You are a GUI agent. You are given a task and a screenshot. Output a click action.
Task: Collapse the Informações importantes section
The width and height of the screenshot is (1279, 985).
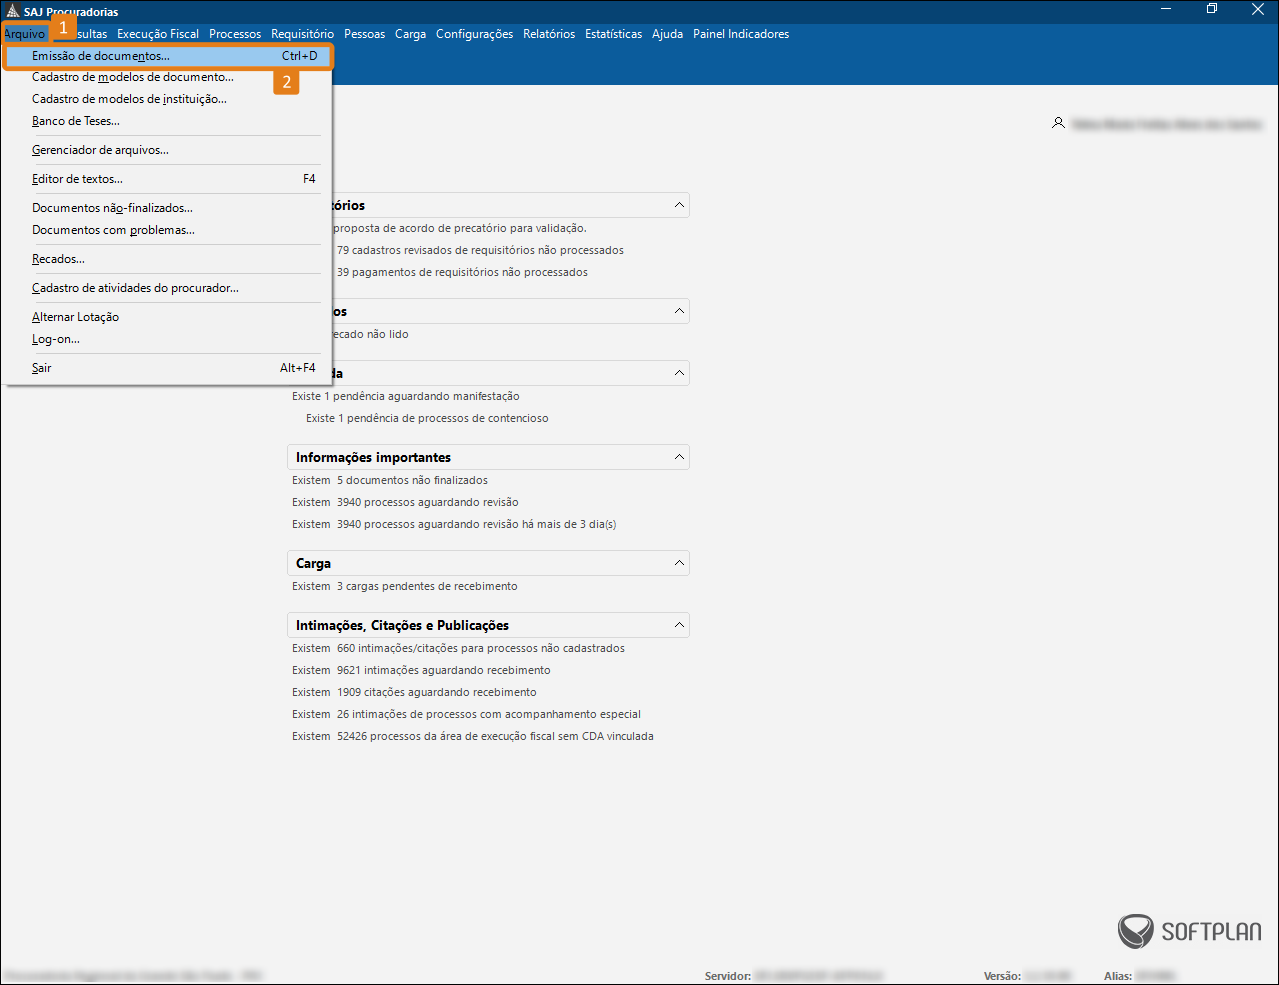[679, 457]
